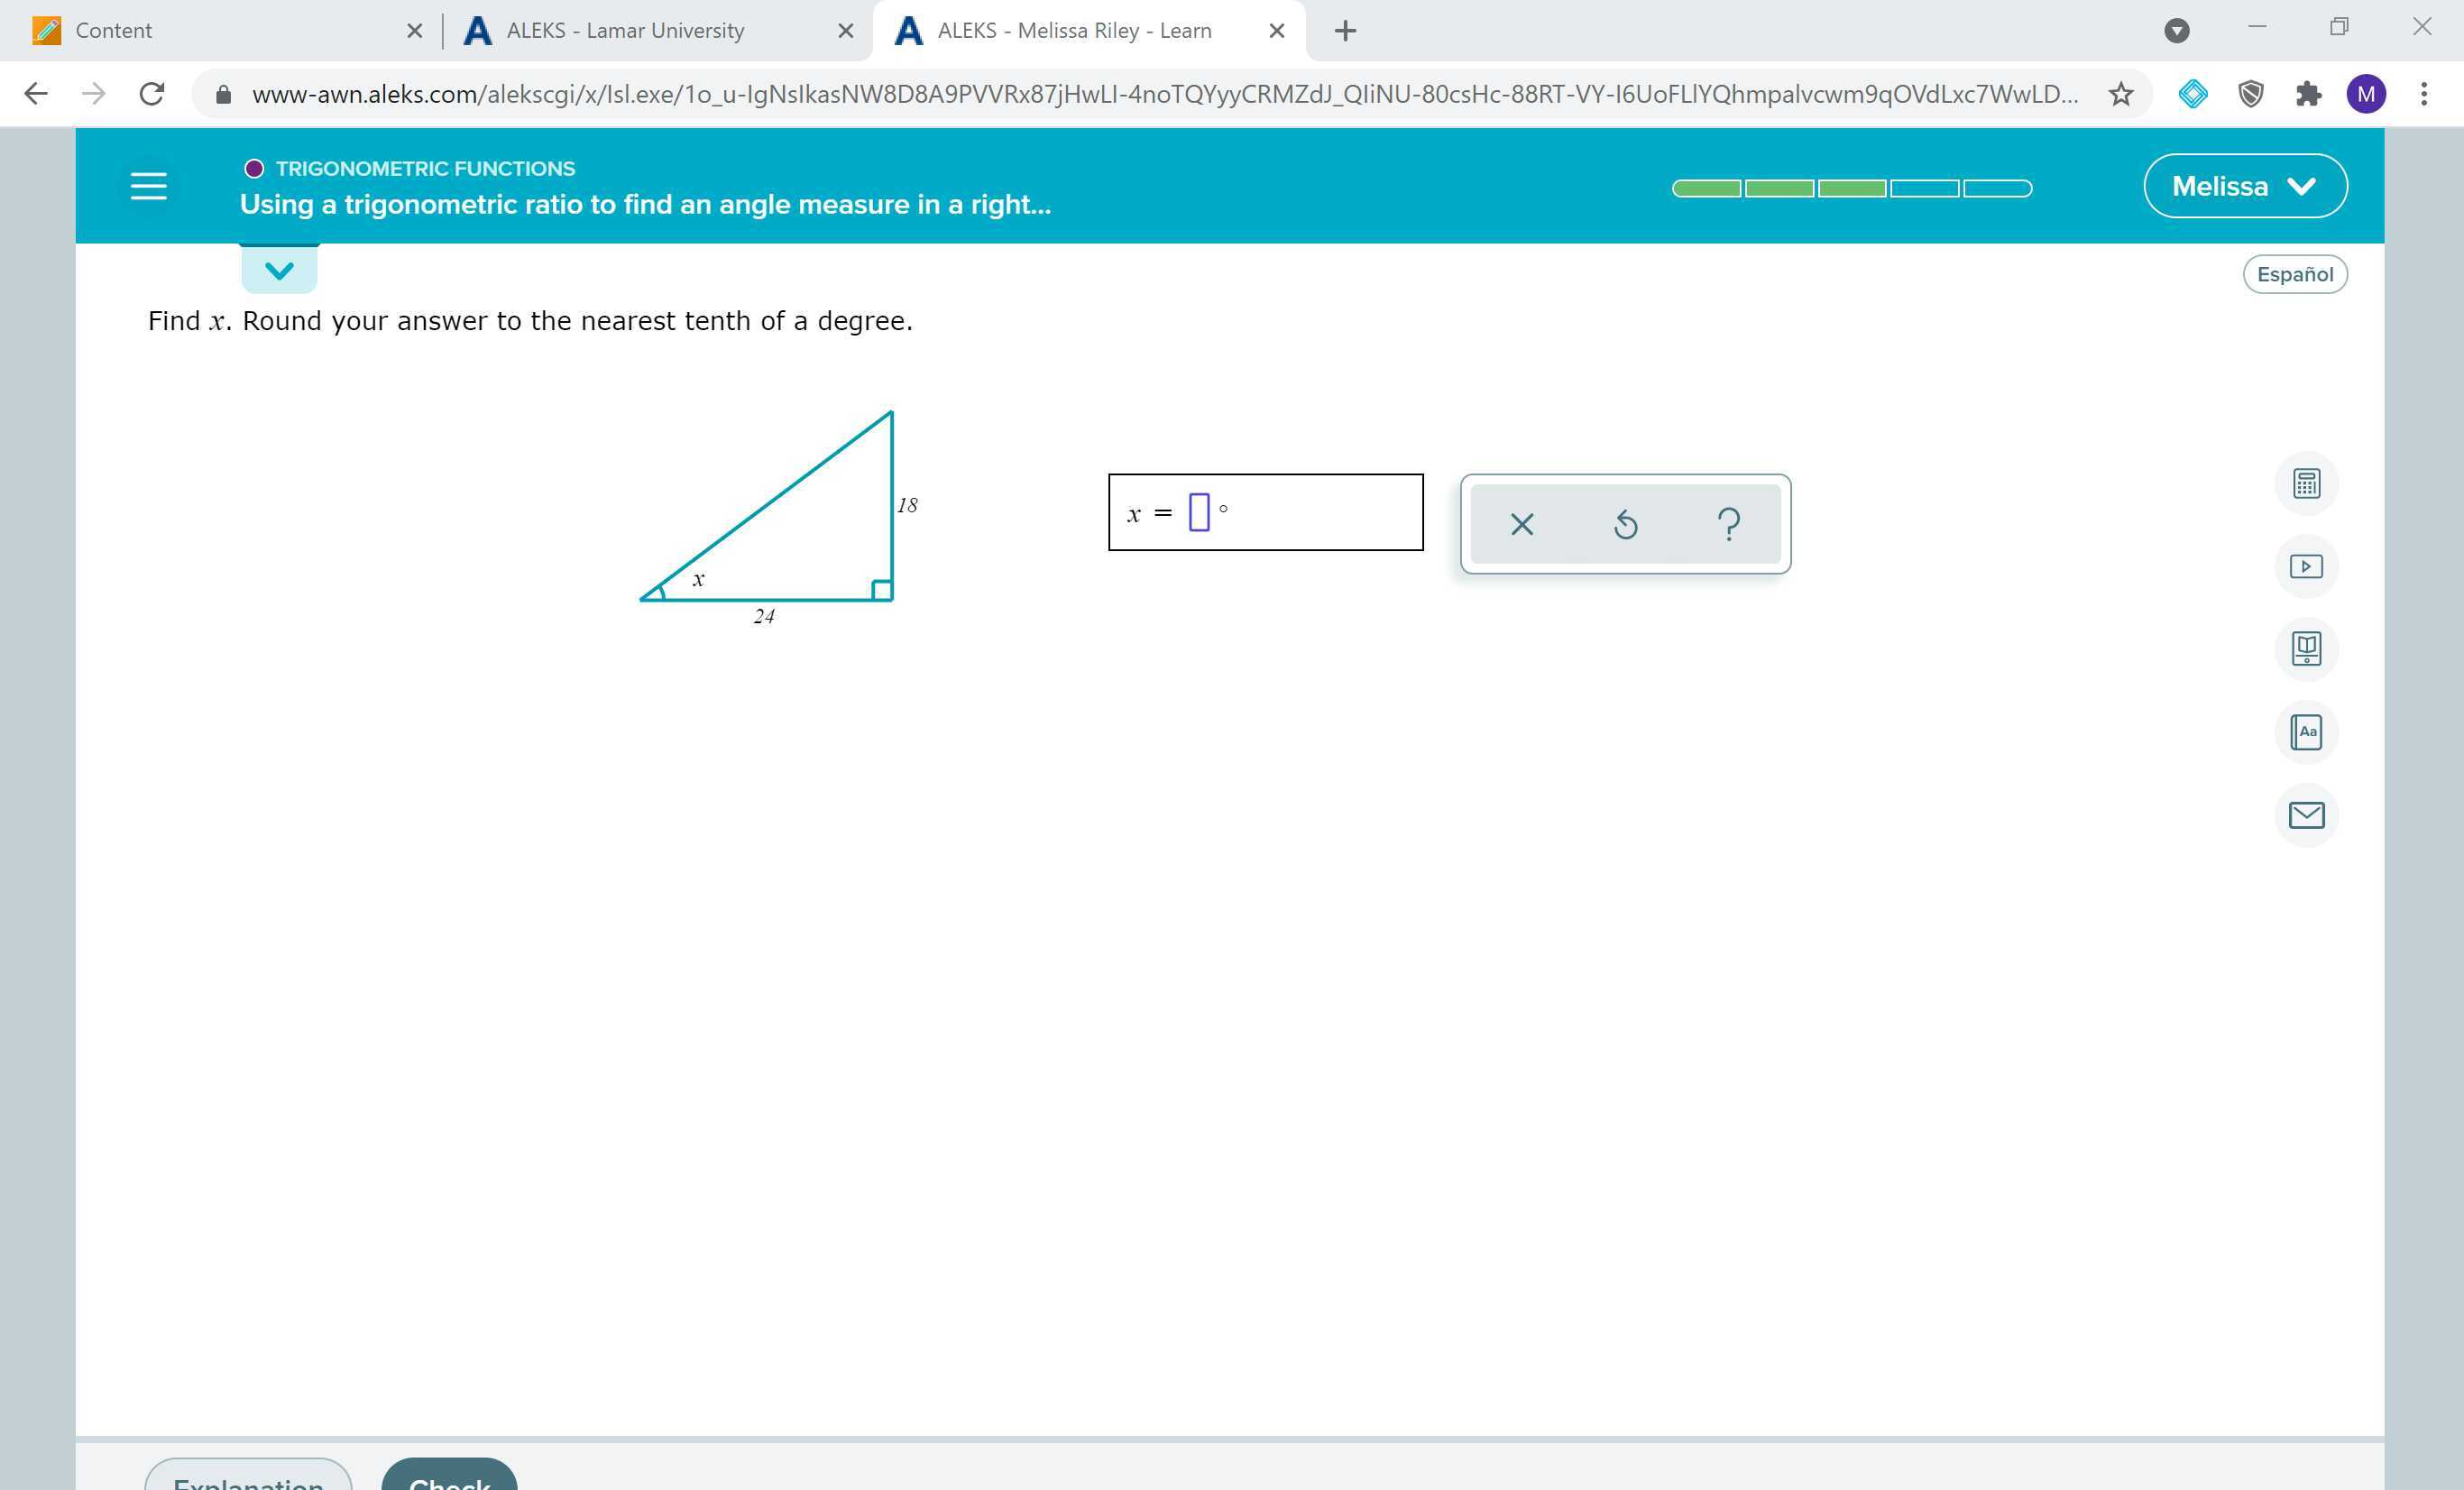
Task: Open the message envelope icon
Action: 2307,815
